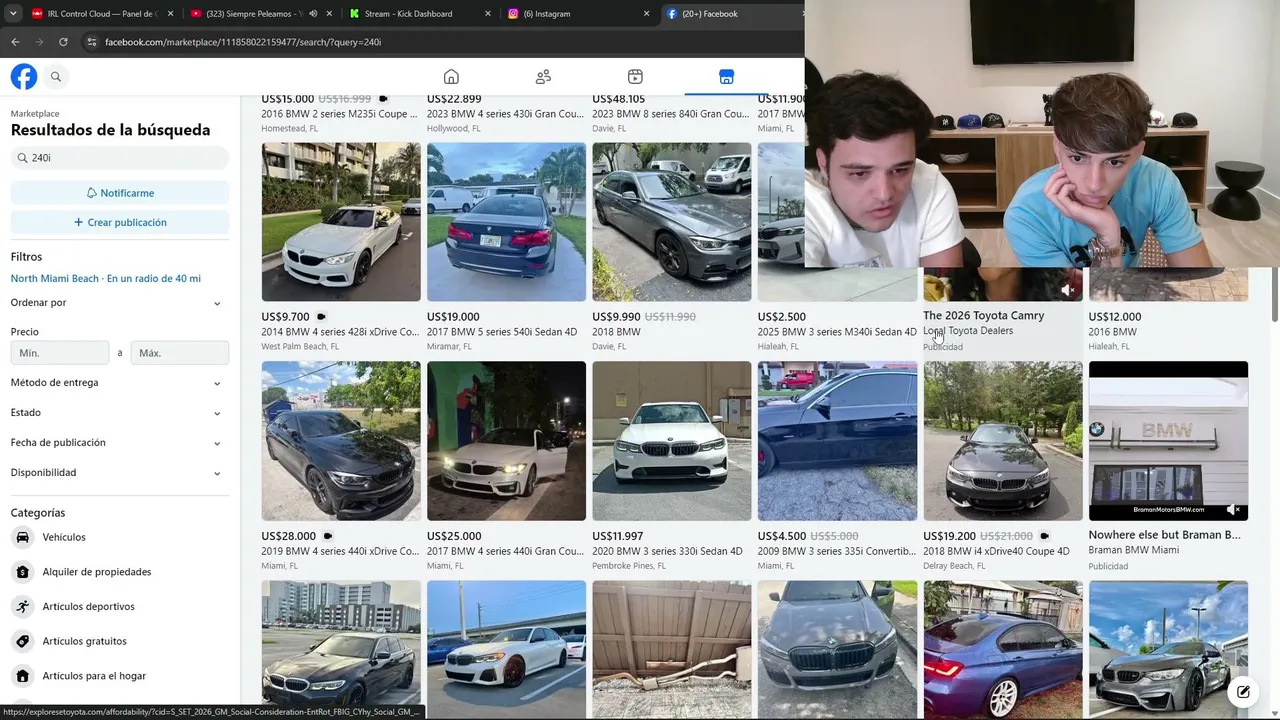
Task: Change location North Miami Beach radius link
Action: (106, 279)
